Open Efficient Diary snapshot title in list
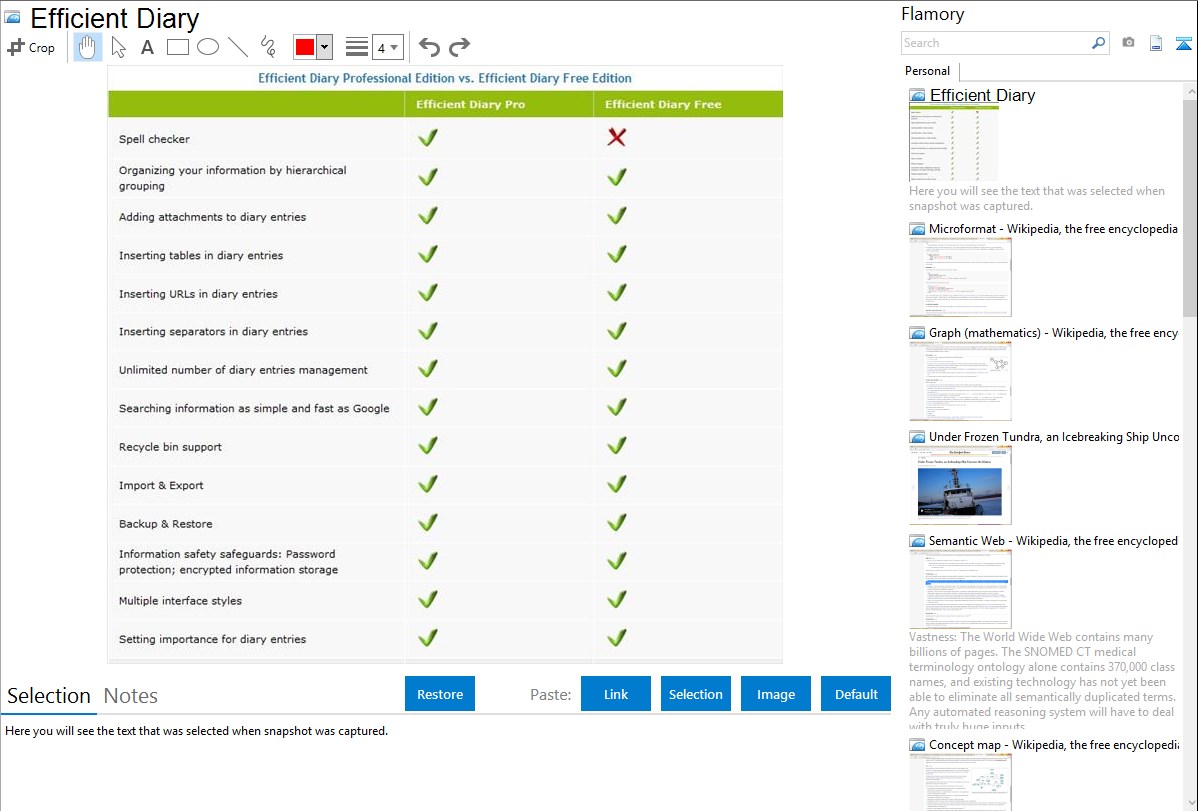Image resolution: width=1198 pixels, height=811 pixels. pos(983,96)
